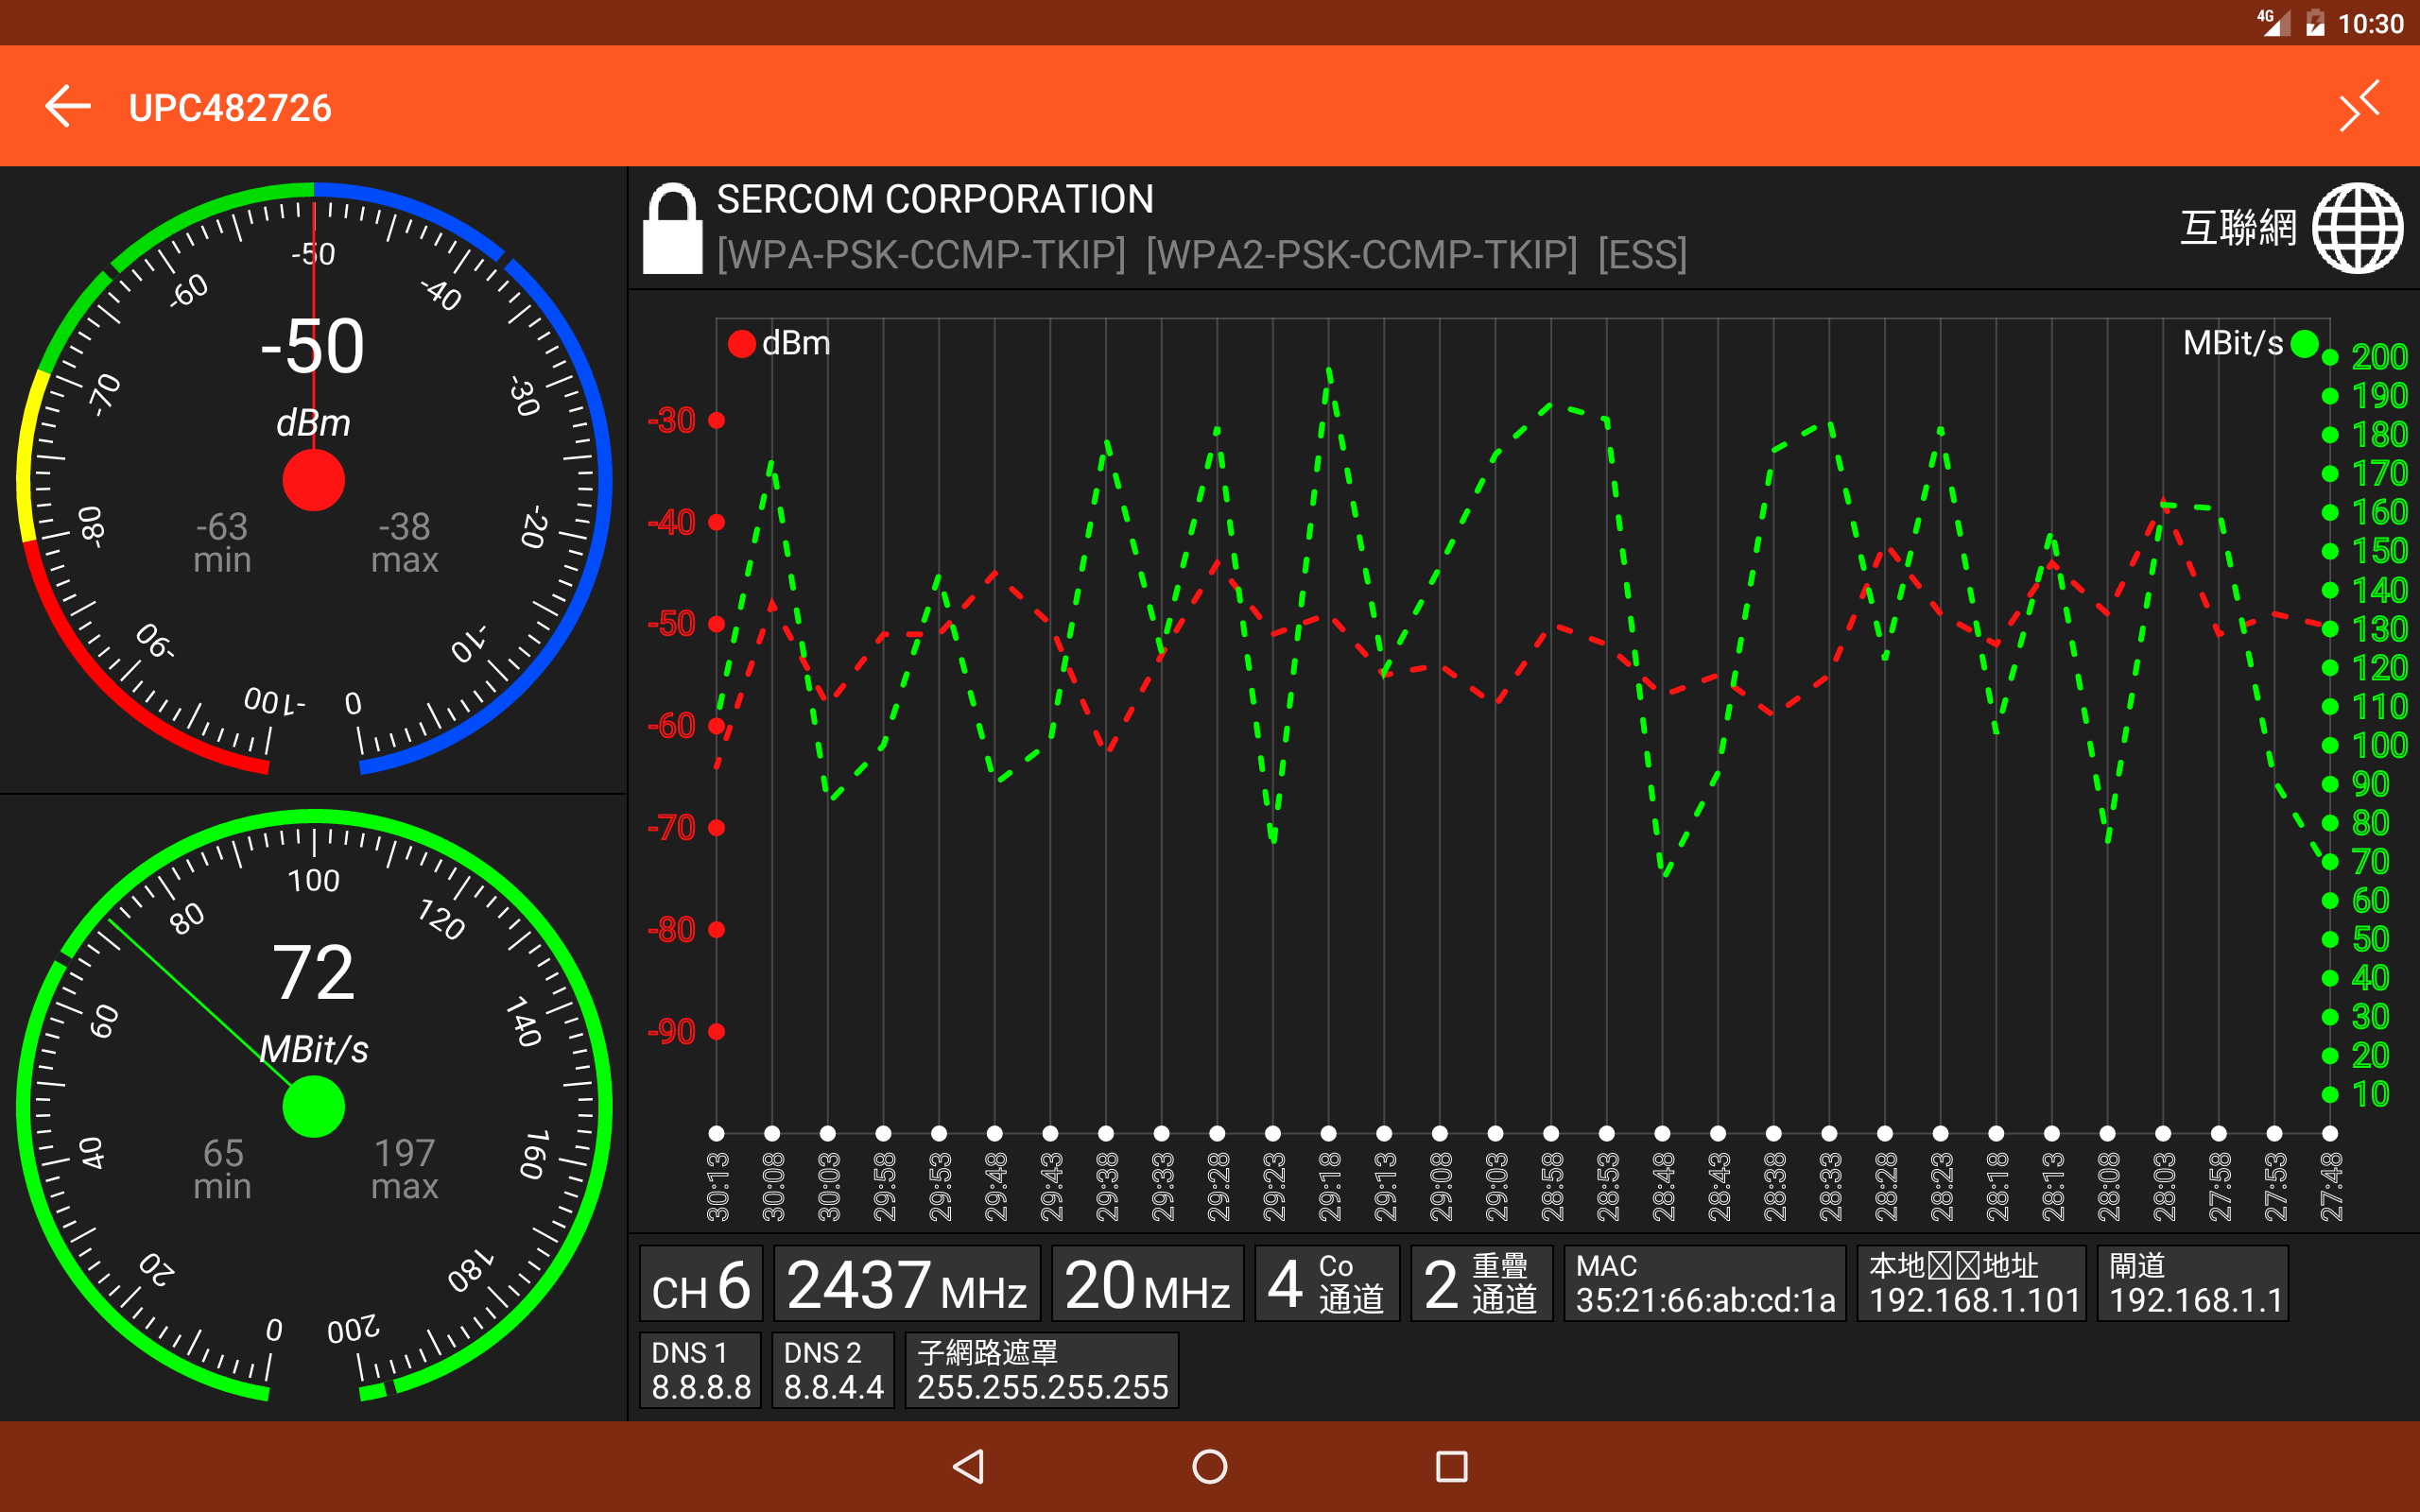The width and height of the screenshot is (2420, 1512).
Task: Tap the -50 dBm gauge reading
Action: point(313,346)
